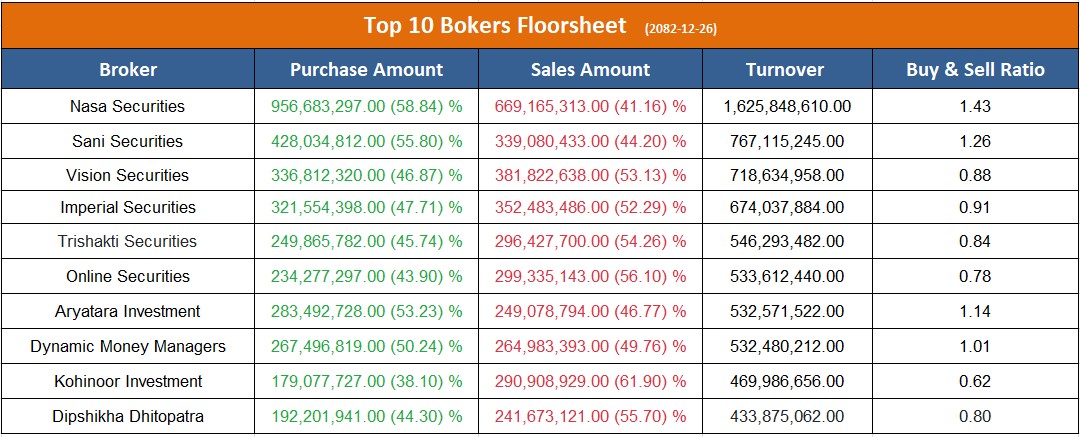Click Kohinoor Investment's 0.62 ratio cell

pos(975,381)
